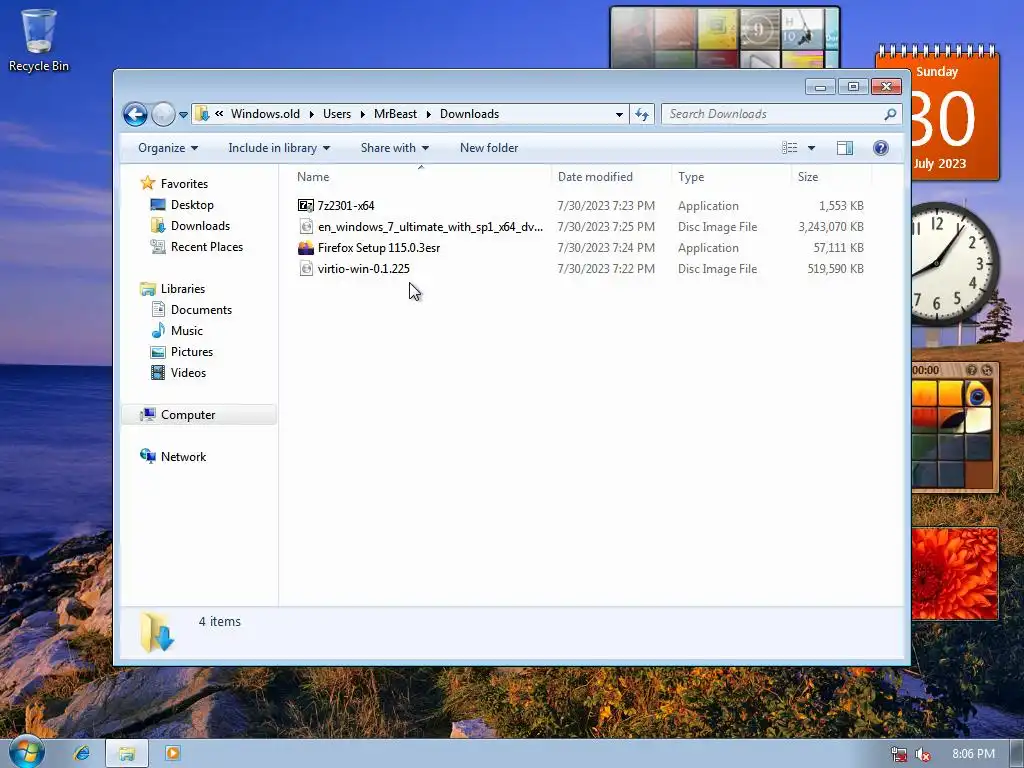The width and height of the screenshot is (1024, 768).
Task: Click the search magnifier icon
Action: 890,114
